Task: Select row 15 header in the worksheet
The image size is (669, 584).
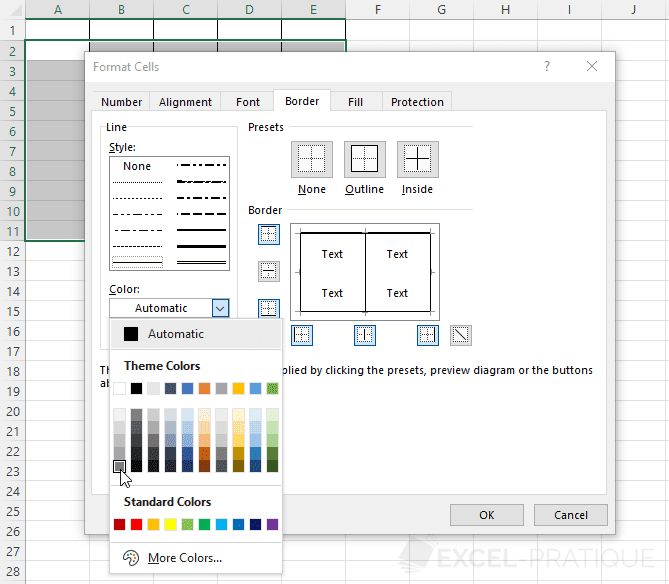Action: point(13,311)
